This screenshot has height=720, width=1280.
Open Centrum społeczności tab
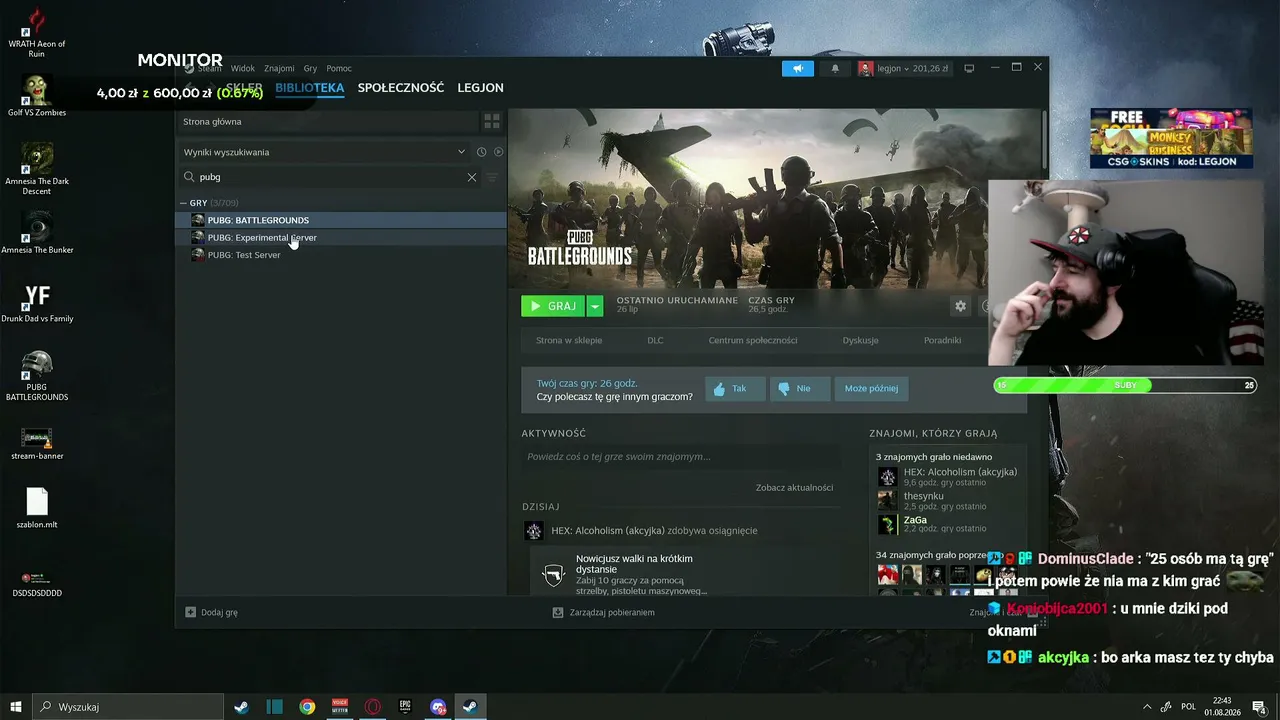pos(753,340)
